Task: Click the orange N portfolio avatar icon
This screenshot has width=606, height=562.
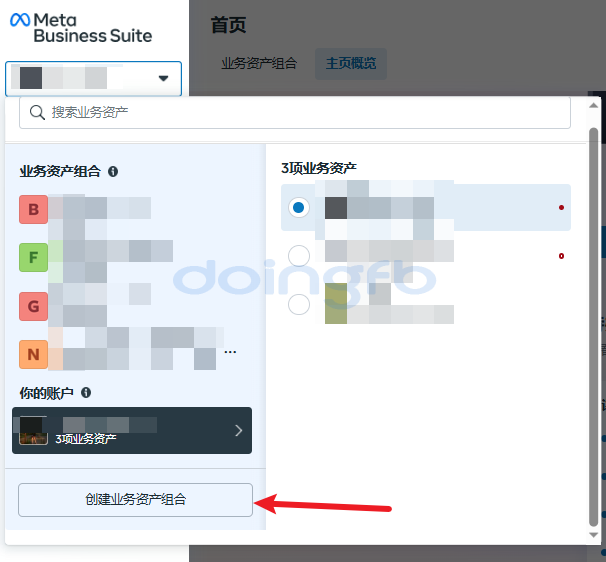Action: 33,354
